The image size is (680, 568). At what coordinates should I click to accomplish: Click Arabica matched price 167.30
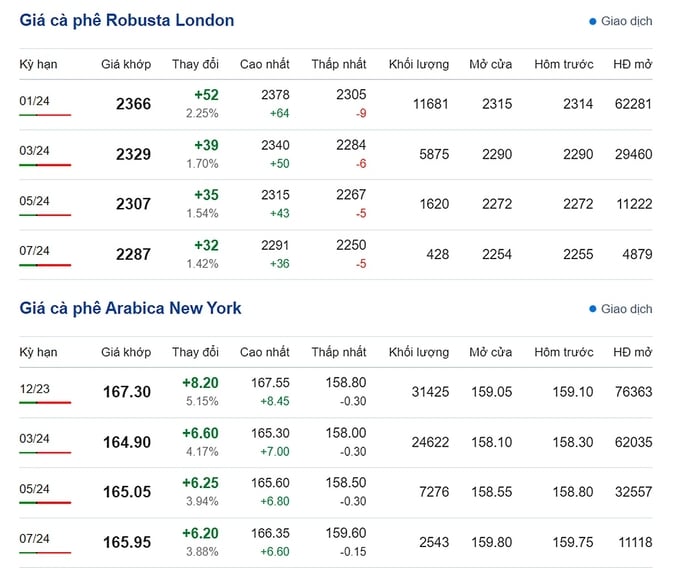point(127,392)
